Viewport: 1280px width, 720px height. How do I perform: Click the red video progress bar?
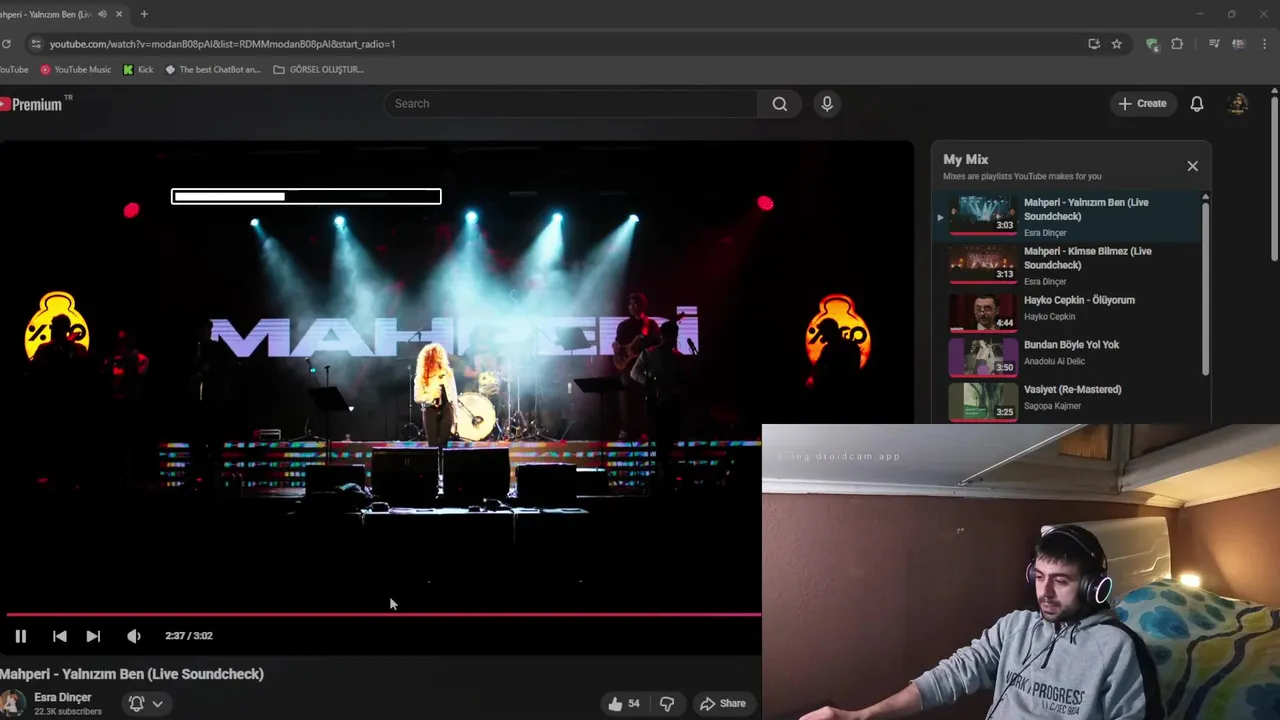(x=383, y=614)
